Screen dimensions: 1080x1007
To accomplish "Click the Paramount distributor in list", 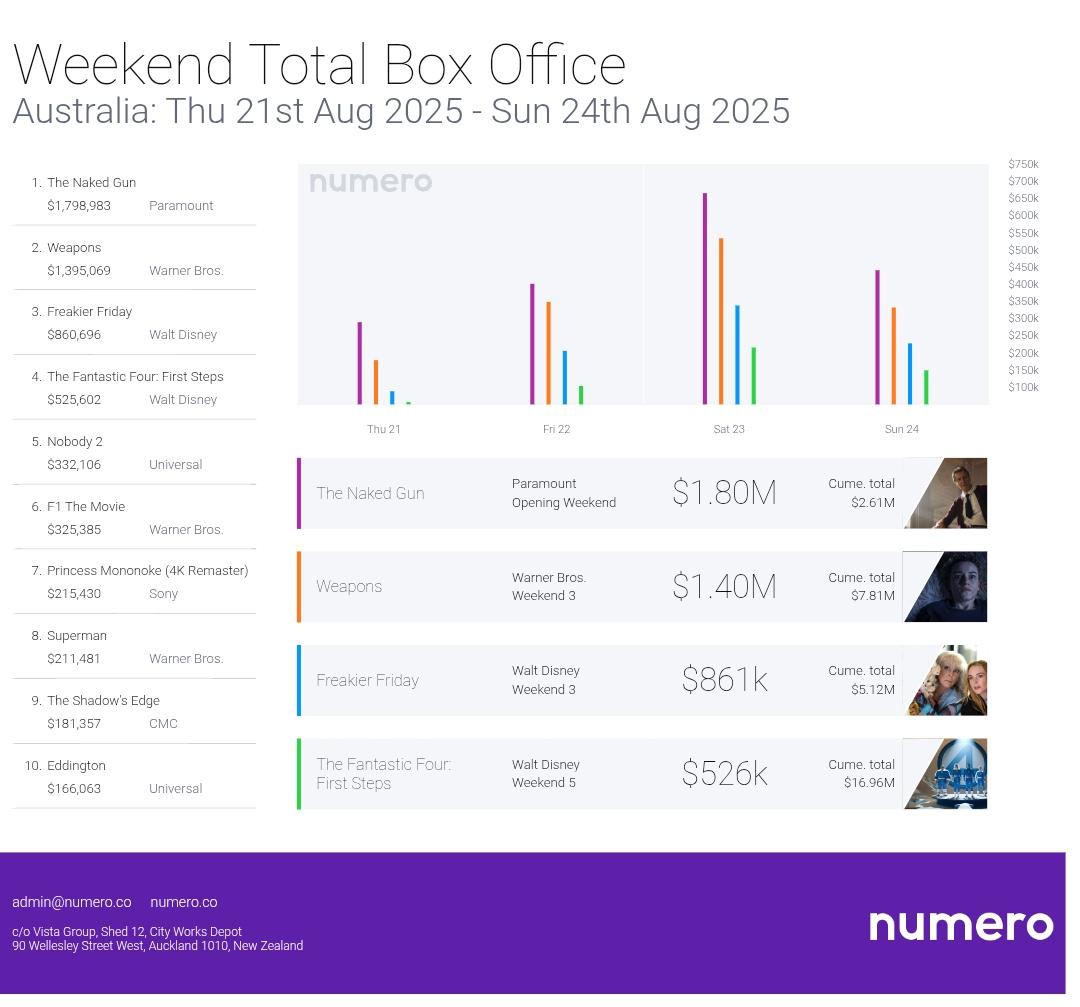I will pos(181,206).
